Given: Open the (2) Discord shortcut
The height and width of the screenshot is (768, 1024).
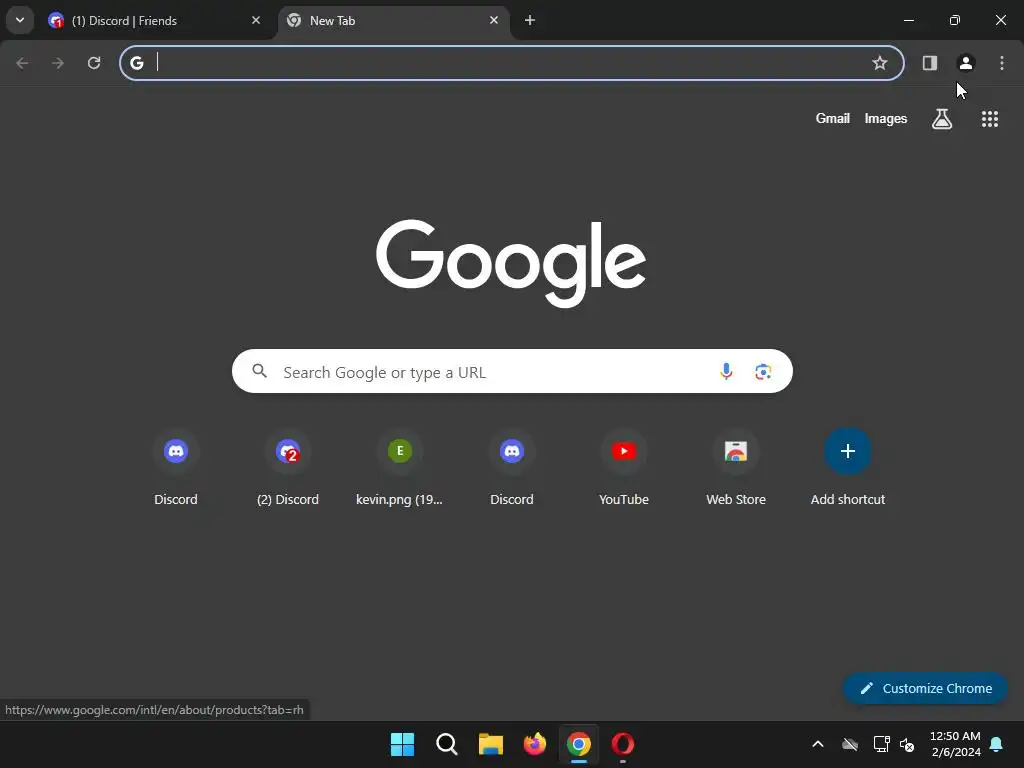Looking at the screenshot, I should [288, 468].
